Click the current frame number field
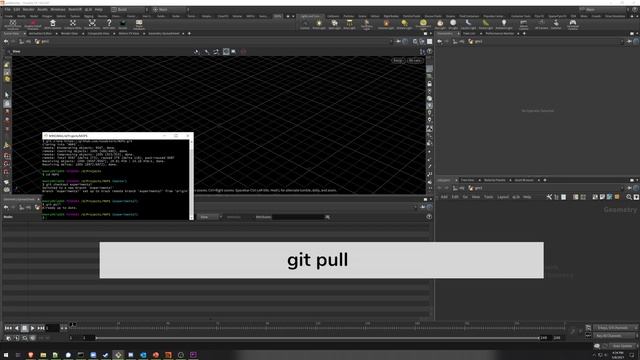This screenshot has width=640, height=360. click(x=52, y=328)
